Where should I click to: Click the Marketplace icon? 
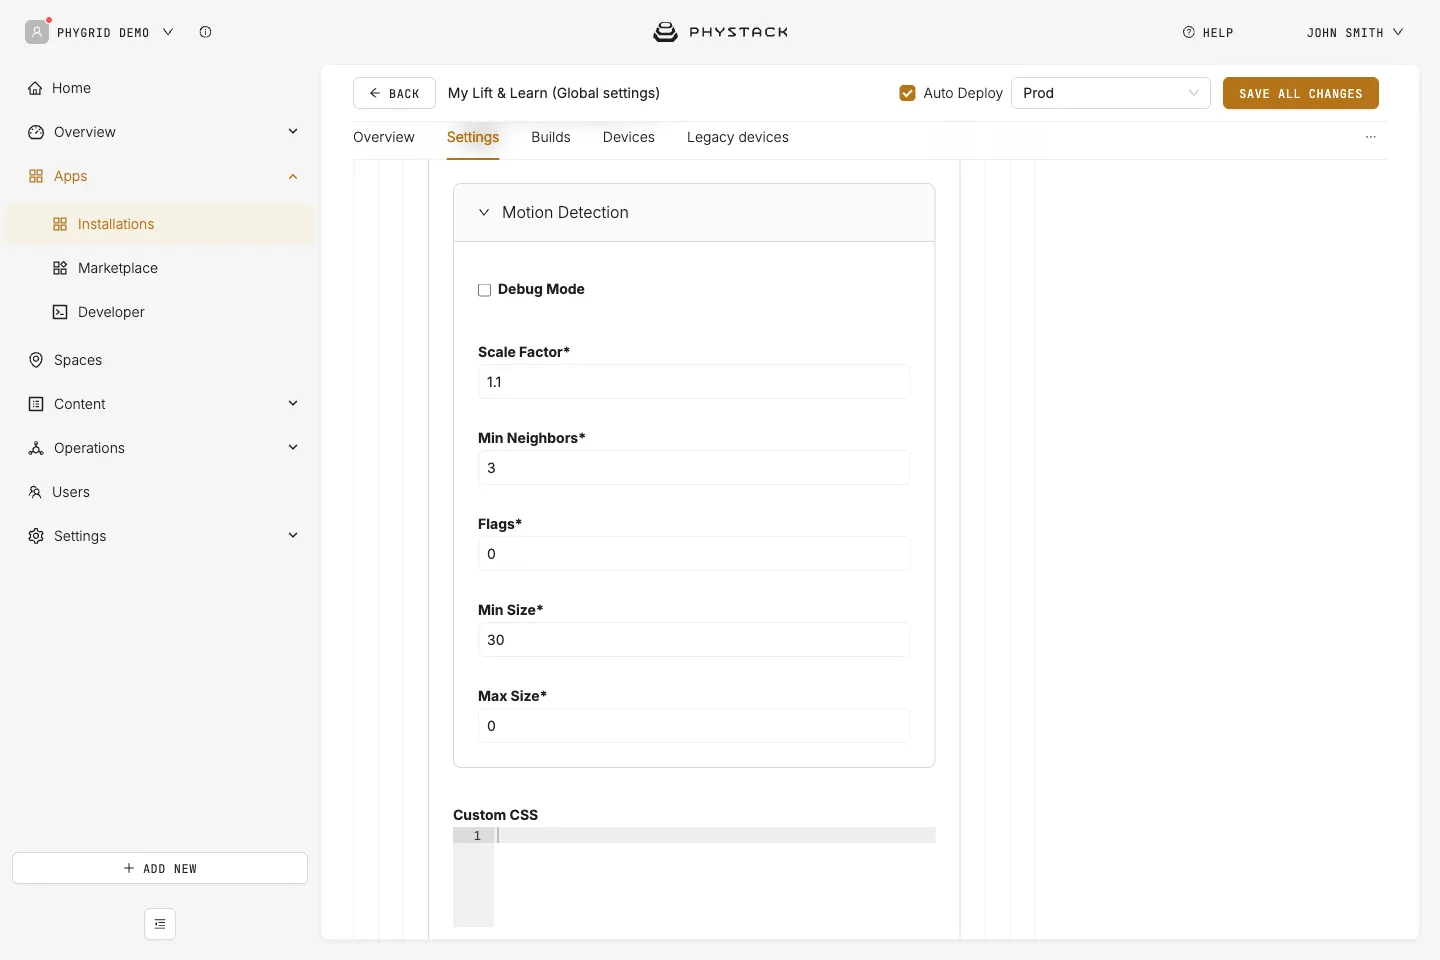[x=60, y=268]
